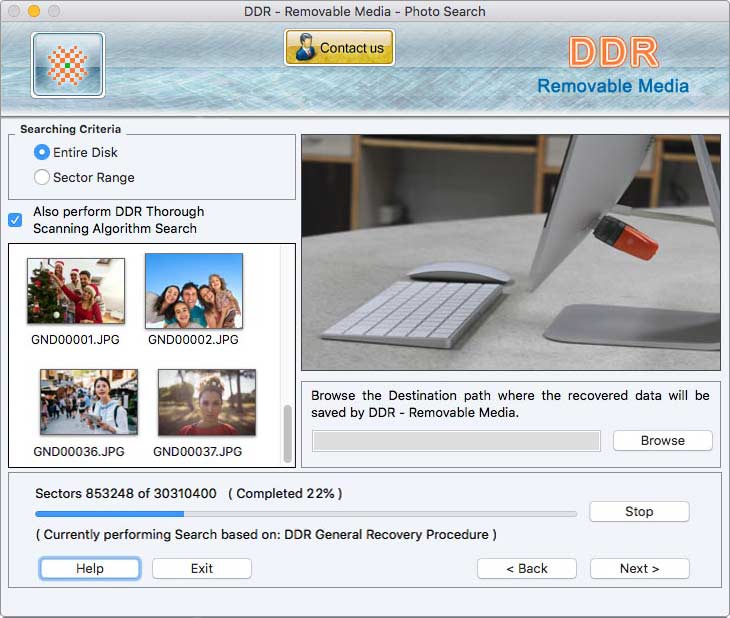Click the DDR General Recovery Procedure status line
Image resolution: width=730 pixels, height=618 pixels.
click(266, 534)
